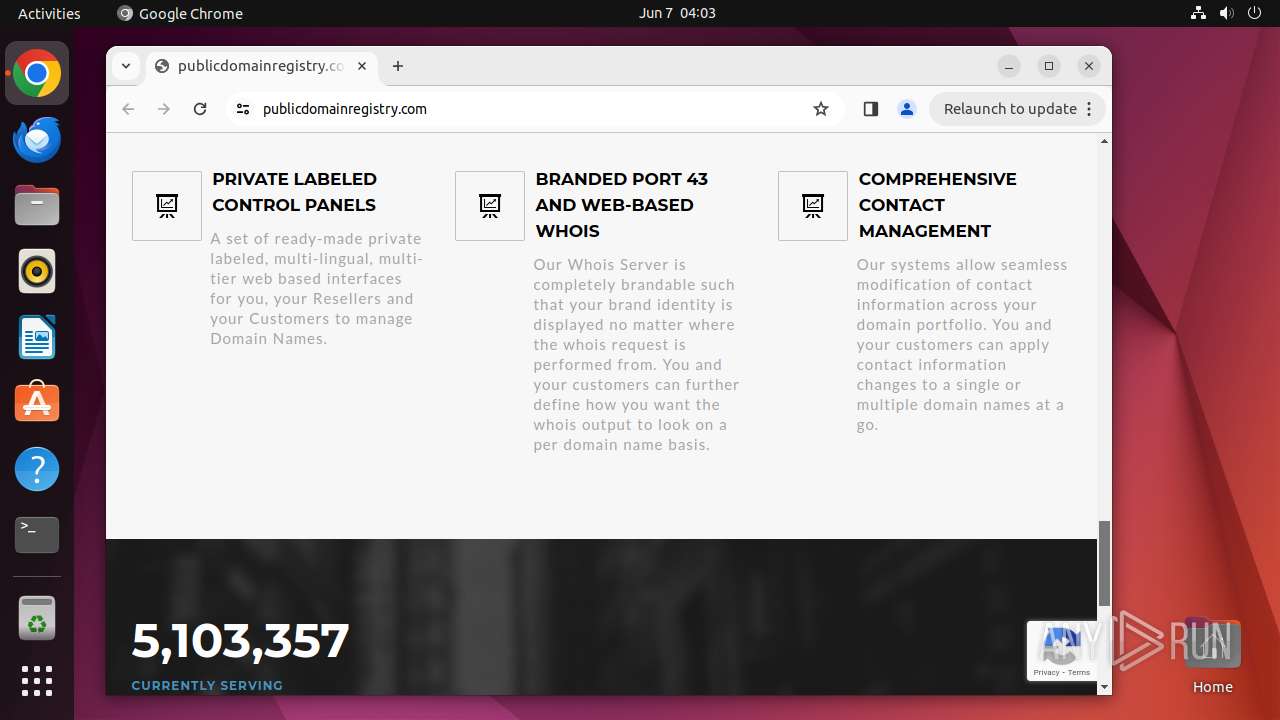Click Branded Port 43 Whois icon

click(x=490, y=206)
